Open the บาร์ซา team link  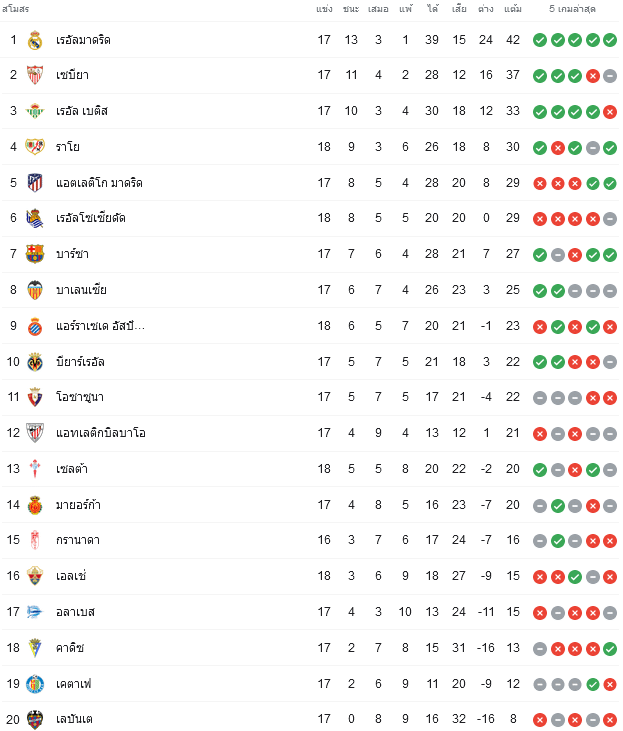click(72, 254)
